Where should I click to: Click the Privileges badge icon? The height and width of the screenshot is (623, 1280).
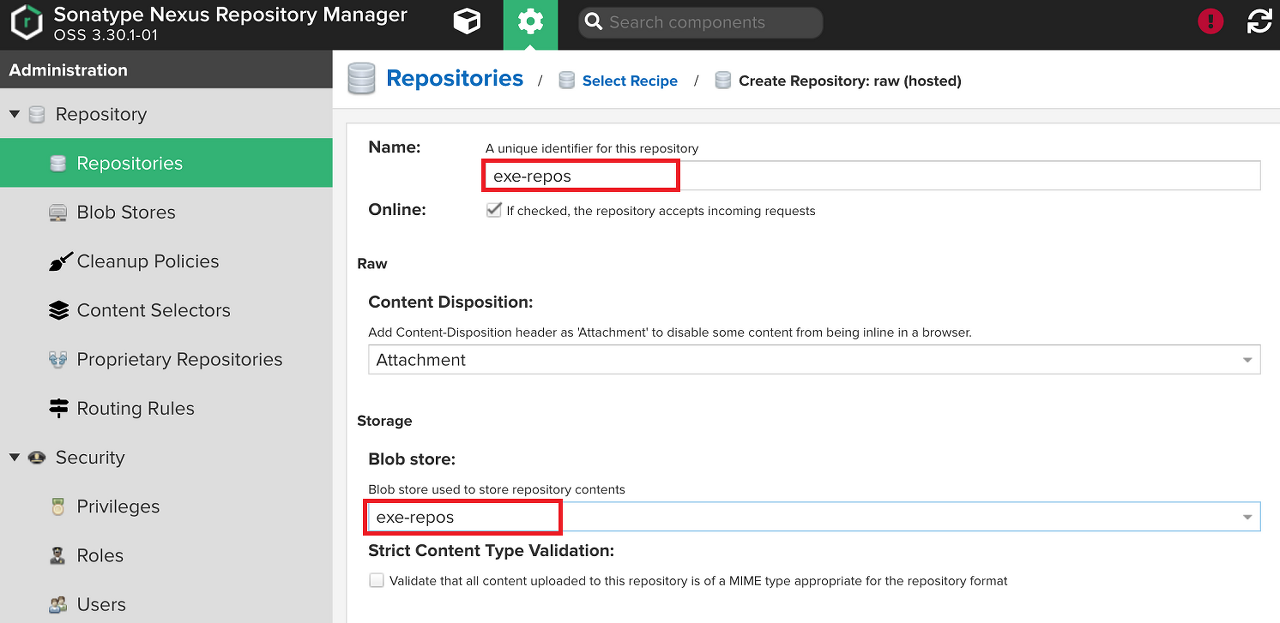tap(58, 507)
